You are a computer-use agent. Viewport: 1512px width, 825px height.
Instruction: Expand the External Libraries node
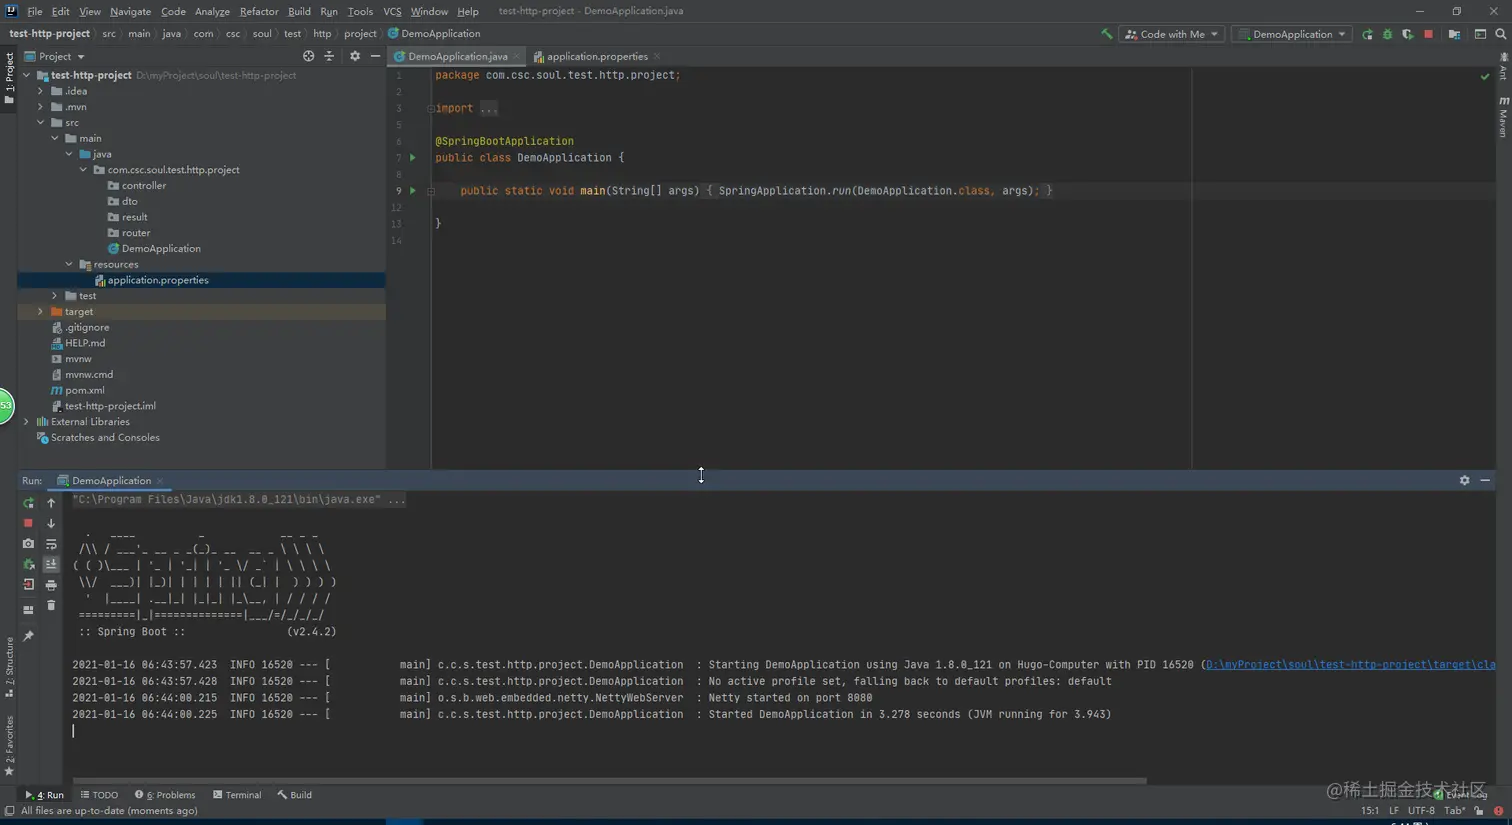coord(27,422)
